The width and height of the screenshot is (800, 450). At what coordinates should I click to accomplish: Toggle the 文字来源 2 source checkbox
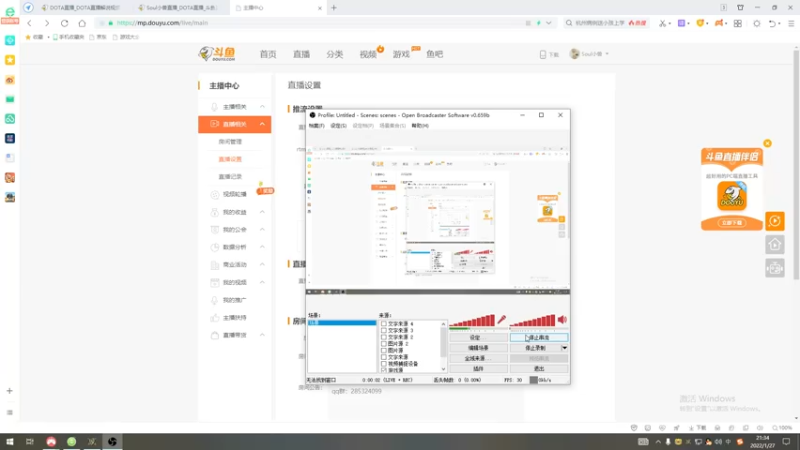[384, 337]
